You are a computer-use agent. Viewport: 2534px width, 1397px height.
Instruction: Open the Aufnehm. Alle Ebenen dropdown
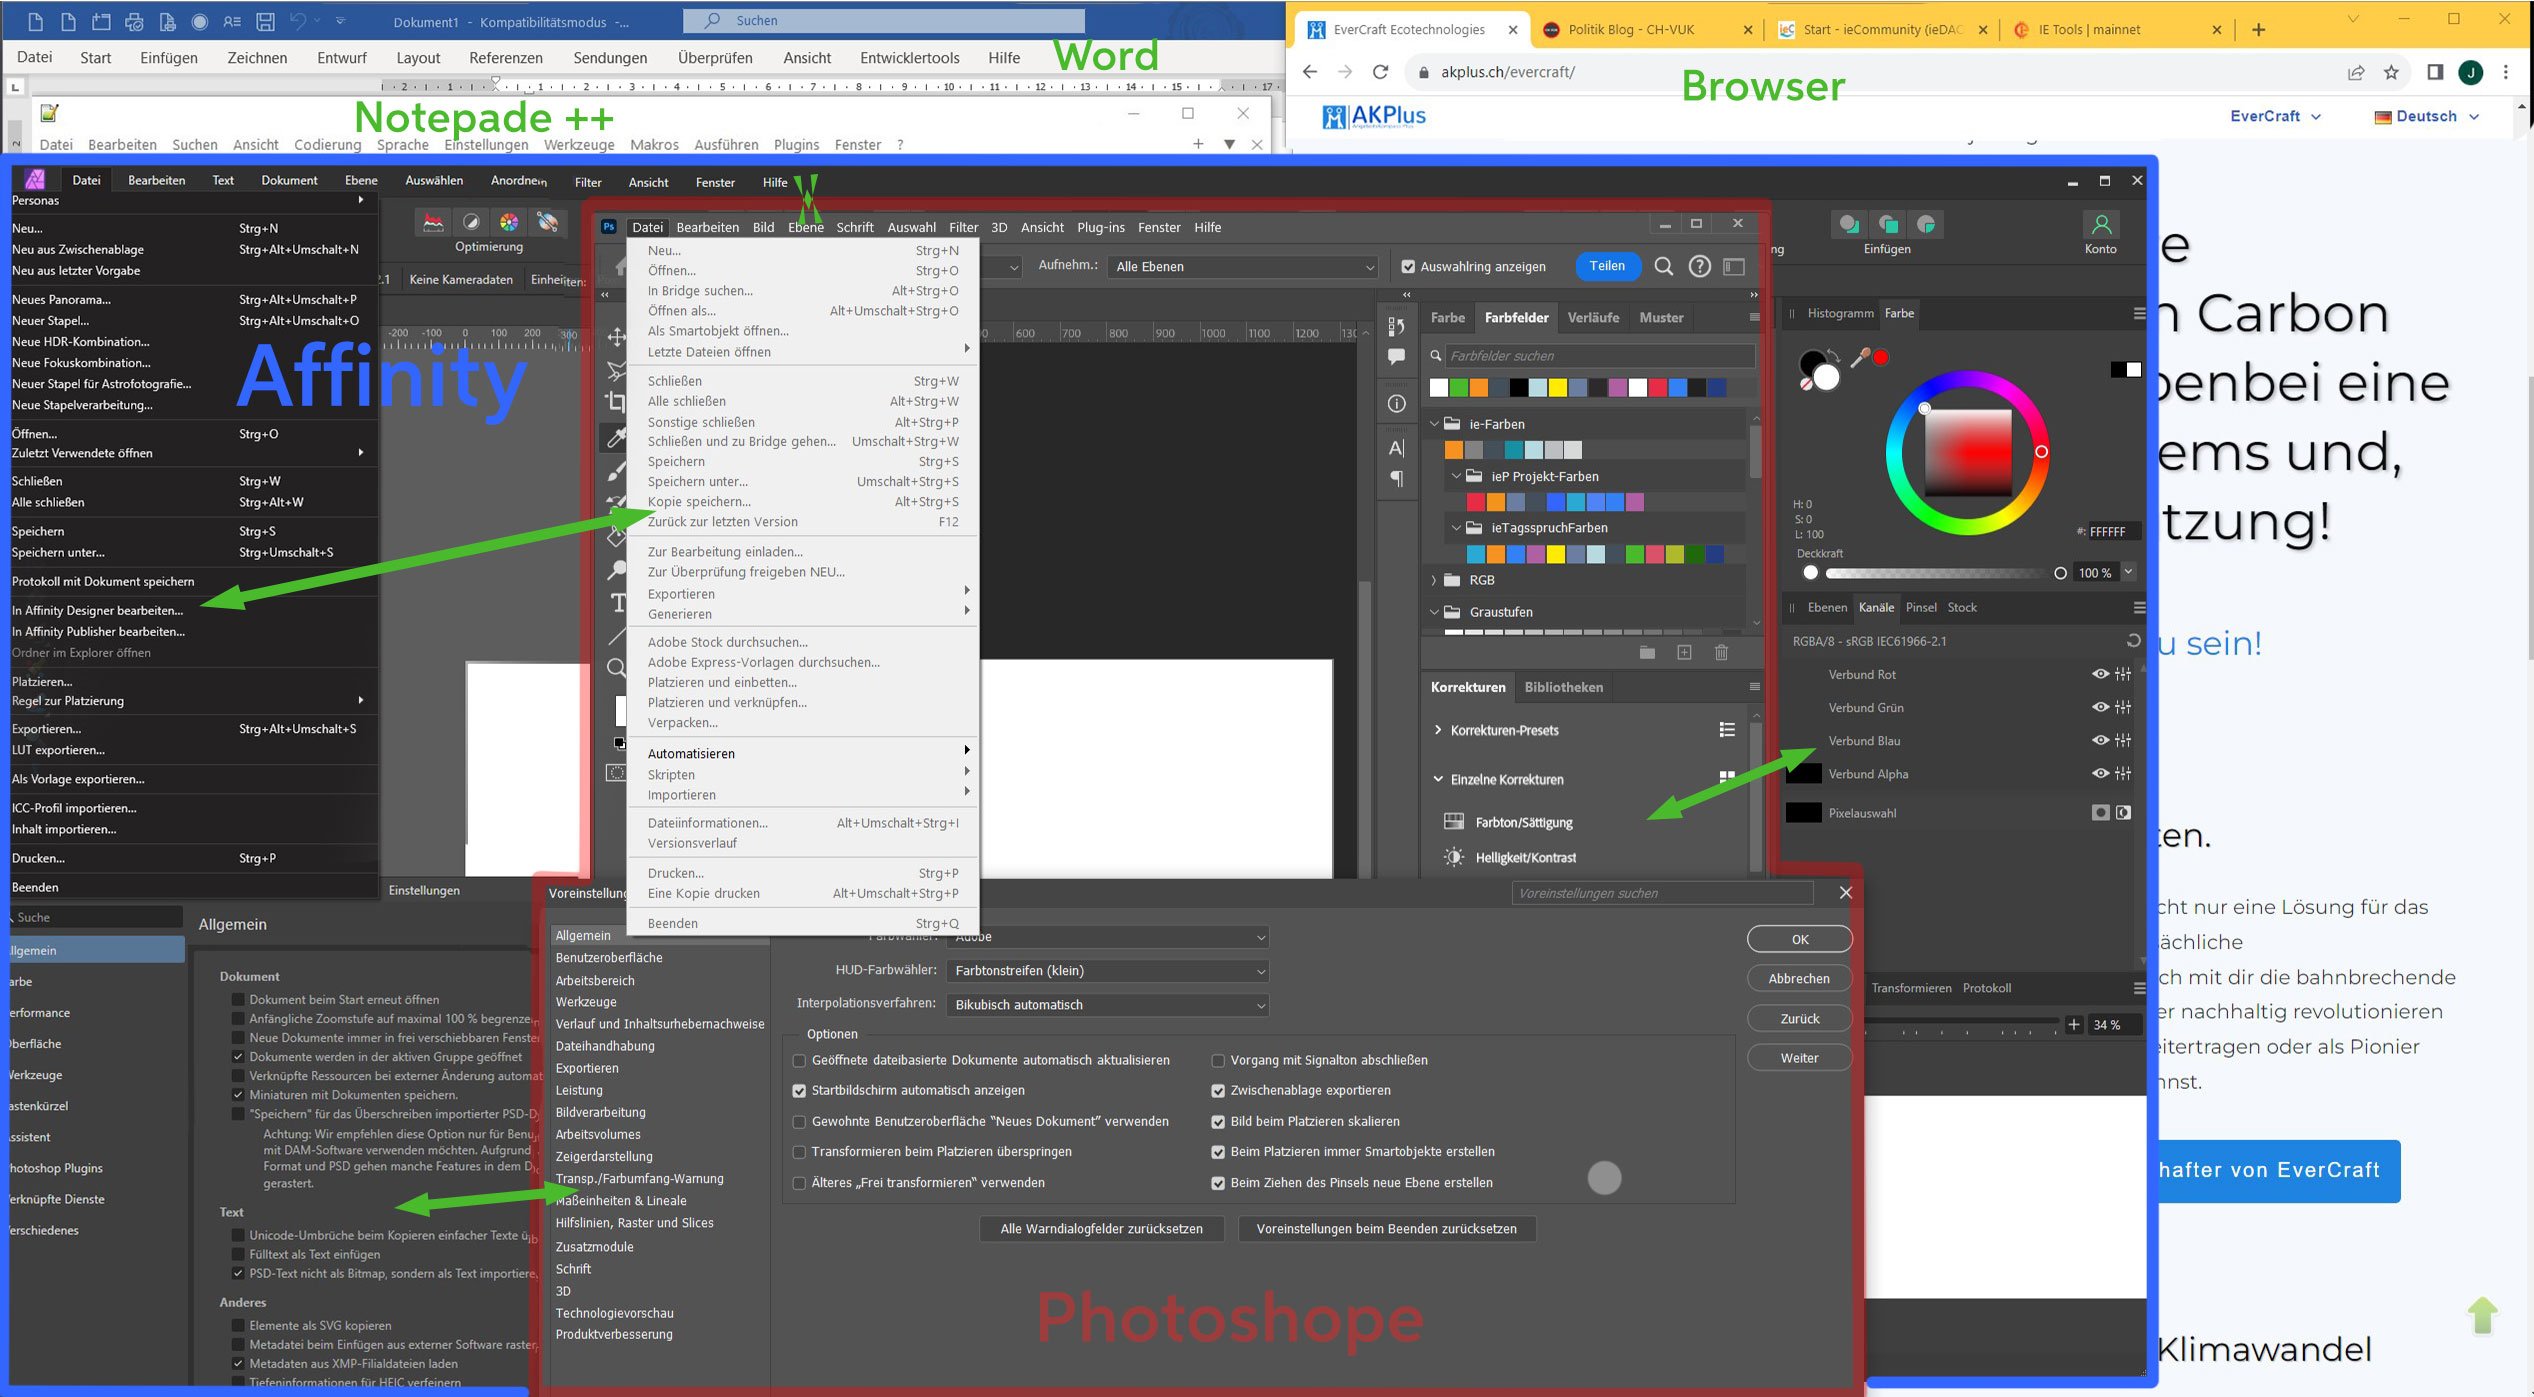click(x=1244, y=266)
